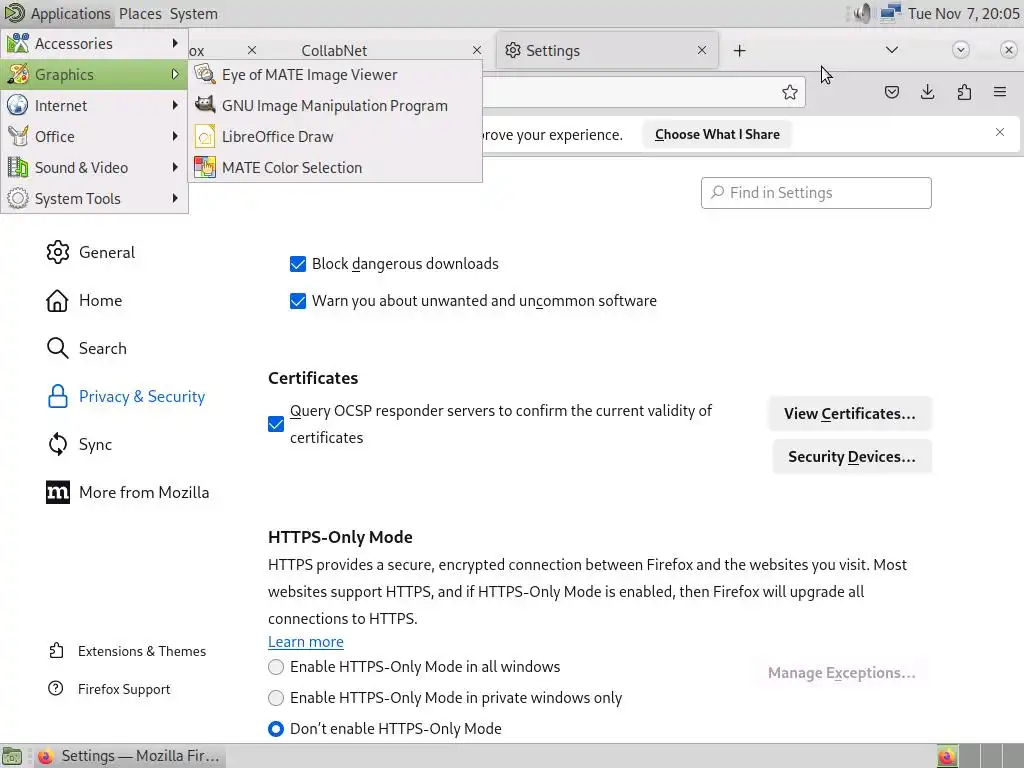The height and width of the screenshot is (768, 1024).
Task: Select Privacy & Security category
Action: pyautogui.click(x=125, y=396)
